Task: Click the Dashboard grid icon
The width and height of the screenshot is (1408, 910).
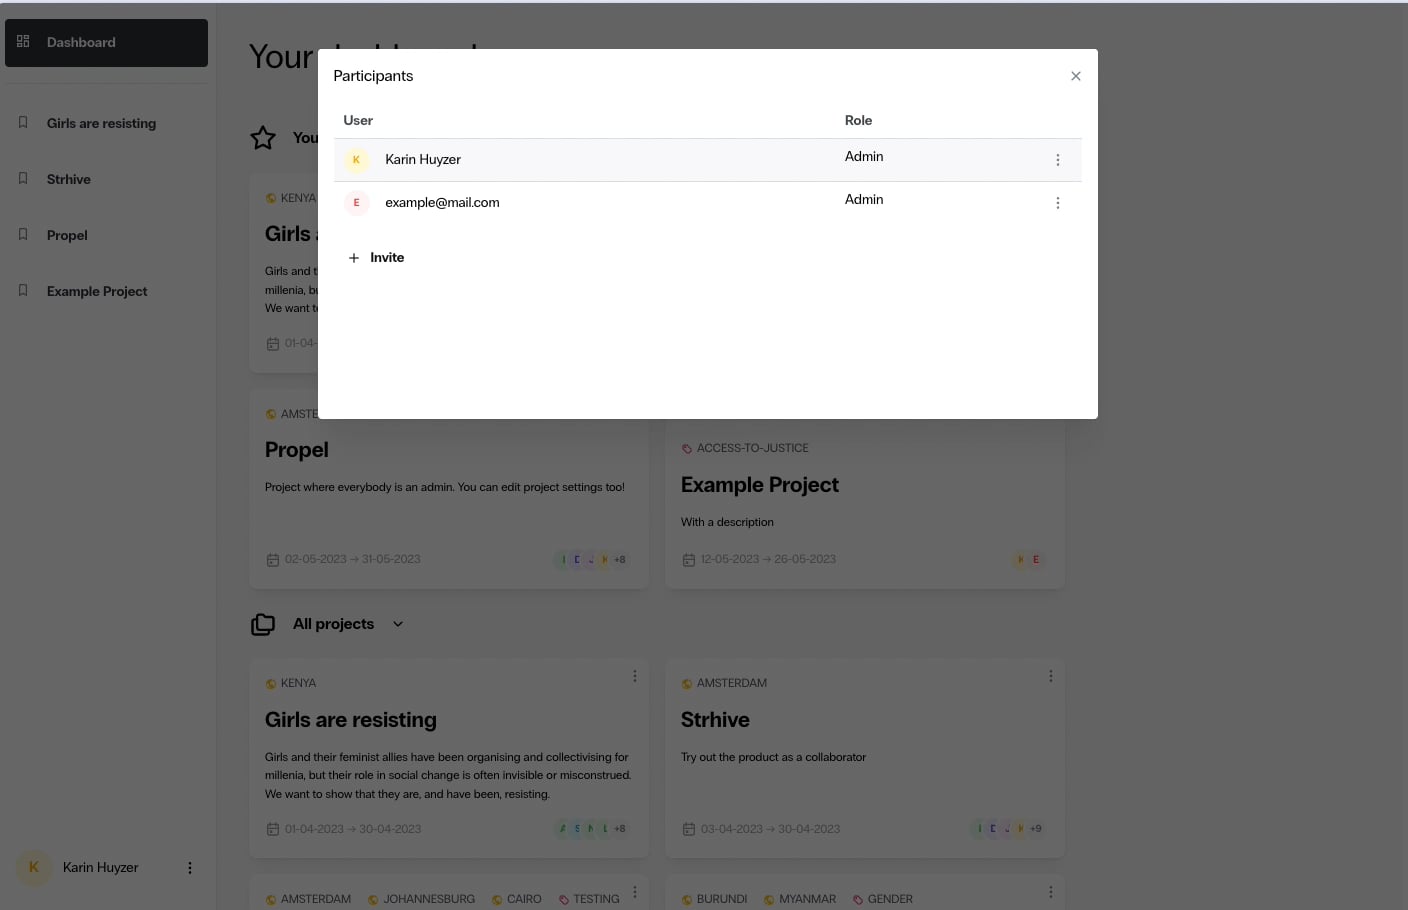Action: 23,42
